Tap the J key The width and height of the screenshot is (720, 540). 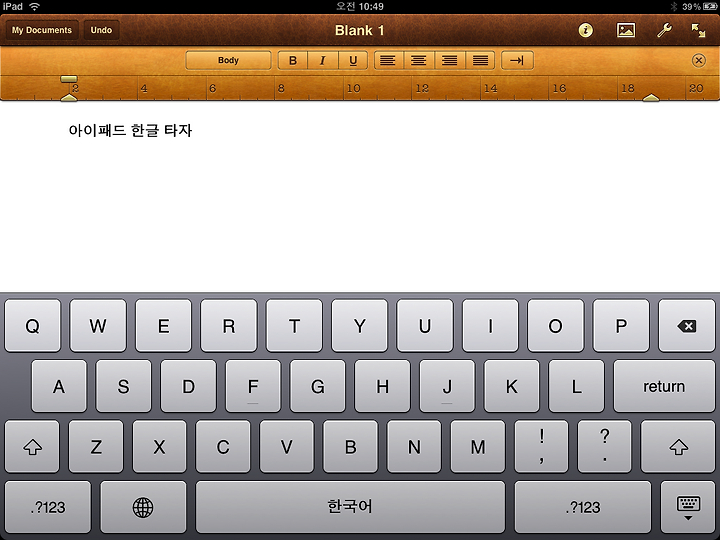447,386
